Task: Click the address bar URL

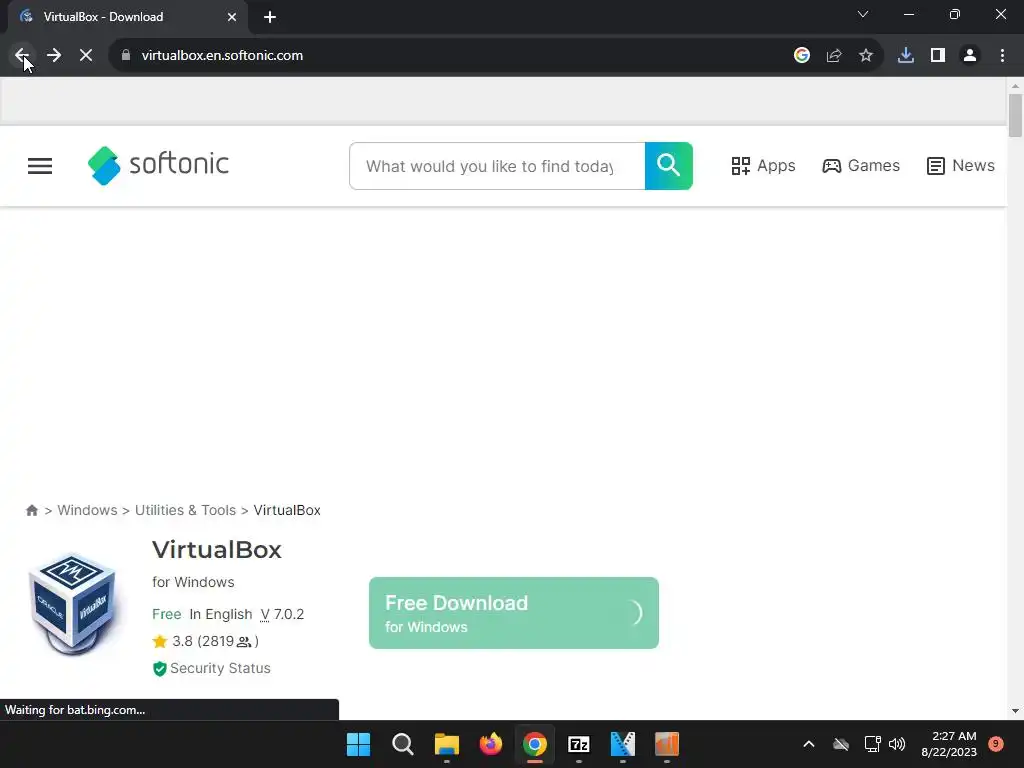Action: (x=222, y=56)
